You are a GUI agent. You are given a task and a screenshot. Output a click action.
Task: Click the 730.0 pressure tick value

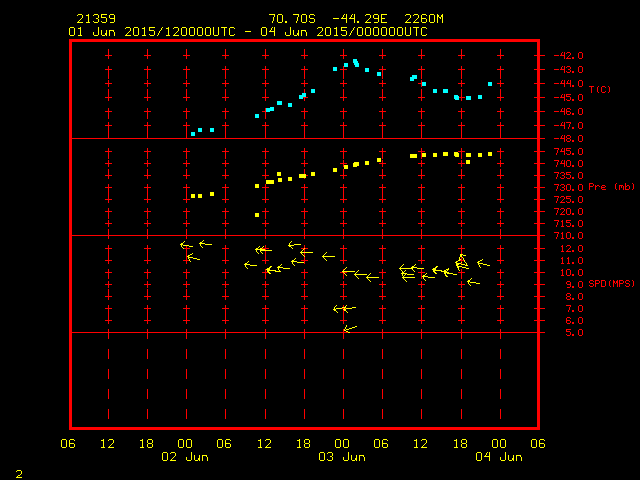(569, 188)
